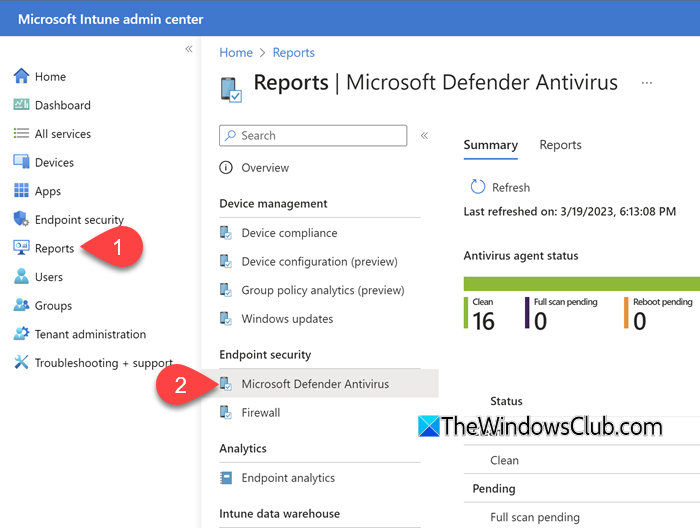Click the Full scan pending table row
This screenshot has height=528, width=700.
(x=581, y=517)
